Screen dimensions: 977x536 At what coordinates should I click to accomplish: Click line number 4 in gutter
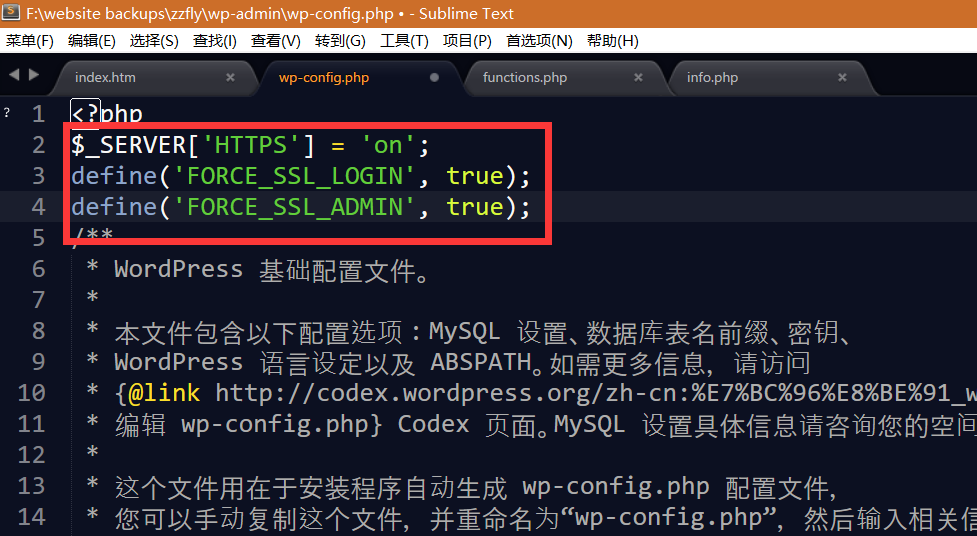coord(39,207)
